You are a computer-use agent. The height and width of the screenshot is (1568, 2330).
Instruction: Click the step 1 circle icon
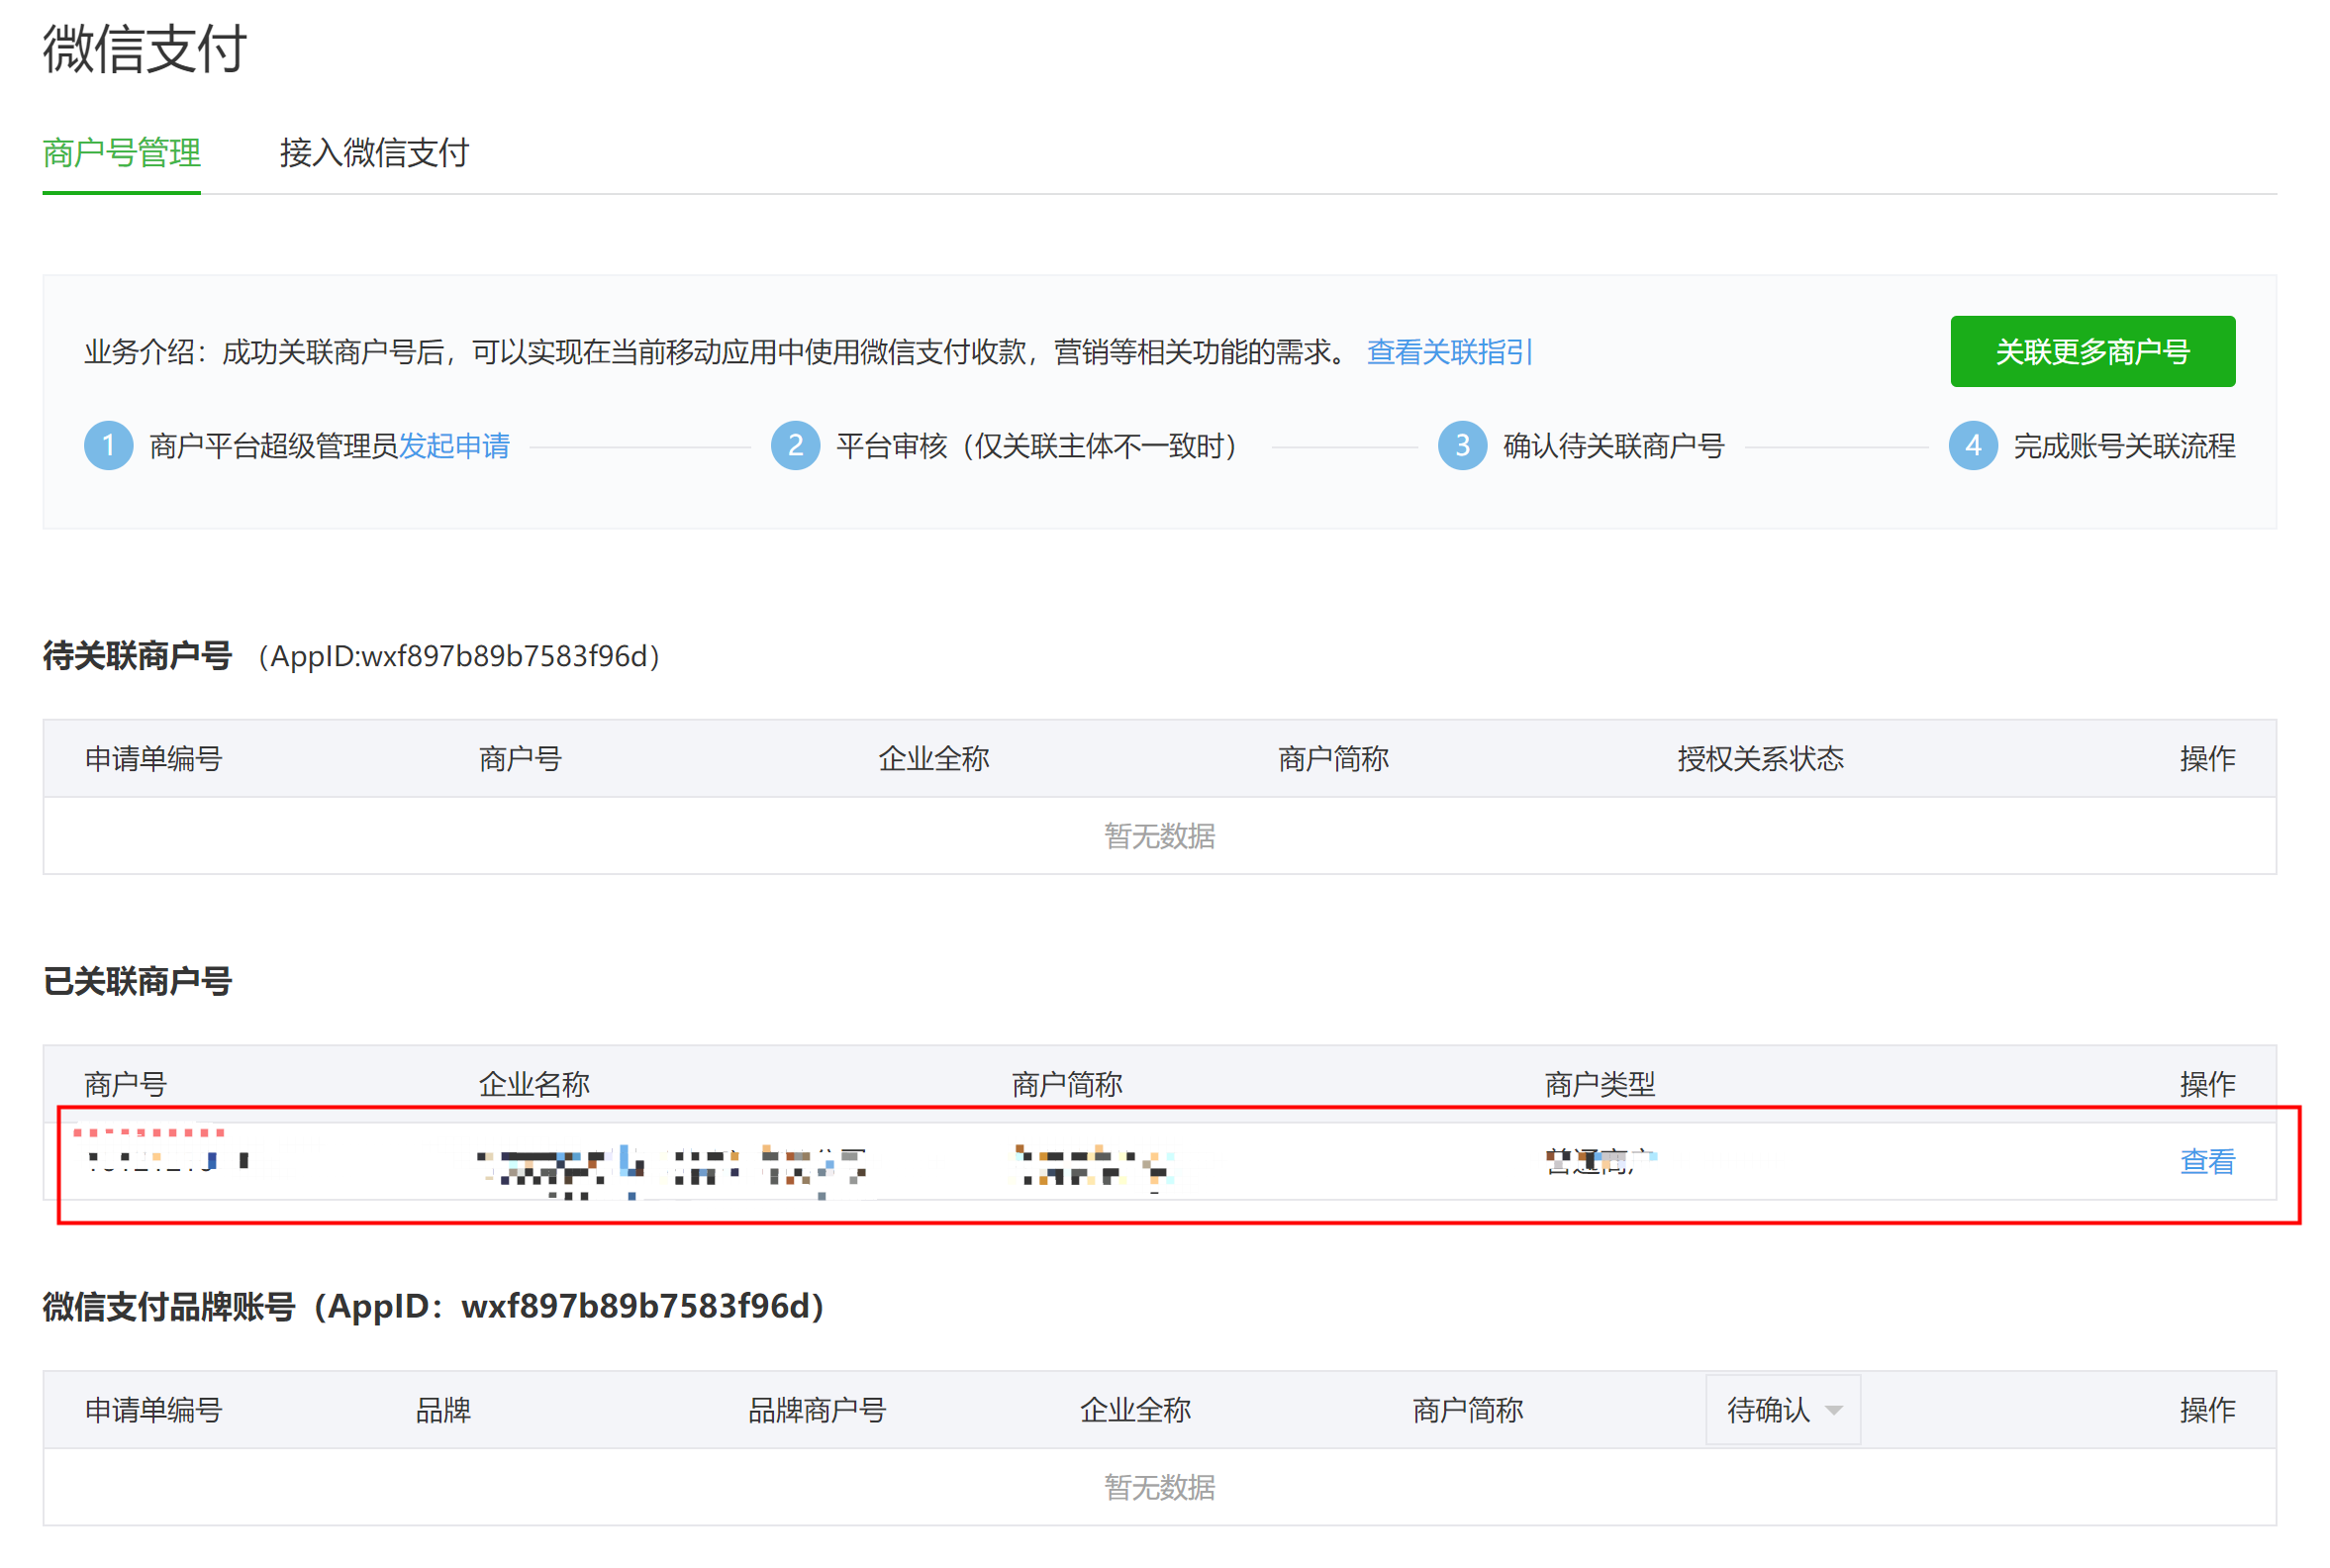[x=108, y=446]
